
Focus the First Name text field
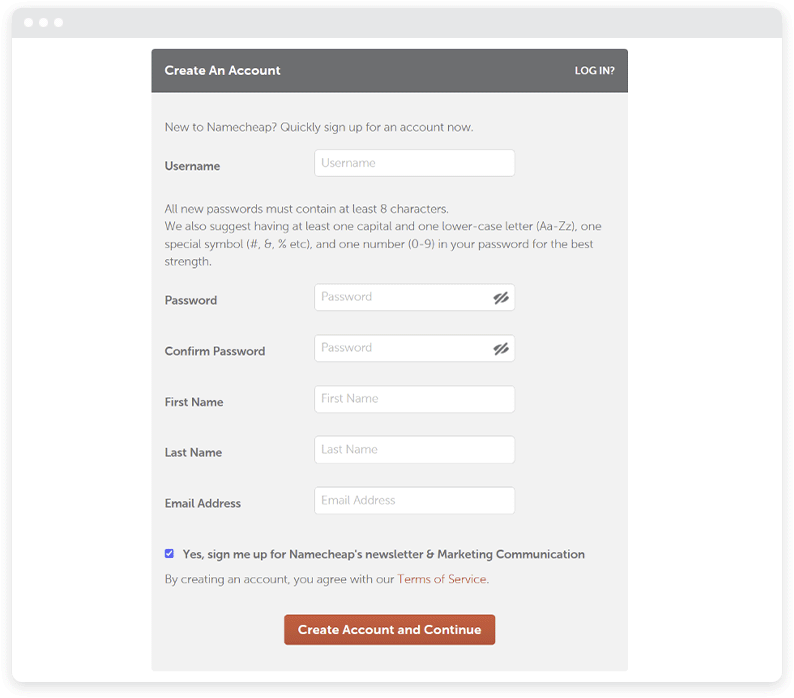(414, 399)
